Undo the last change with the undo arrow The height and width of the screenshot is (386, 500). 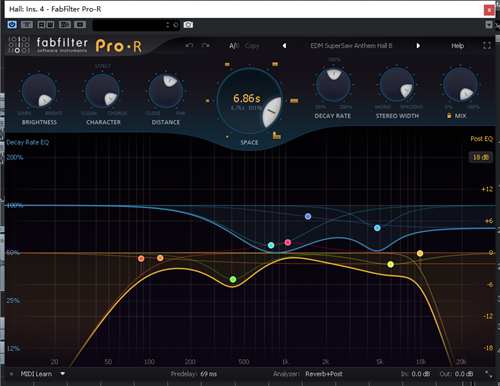pos(190,45)
